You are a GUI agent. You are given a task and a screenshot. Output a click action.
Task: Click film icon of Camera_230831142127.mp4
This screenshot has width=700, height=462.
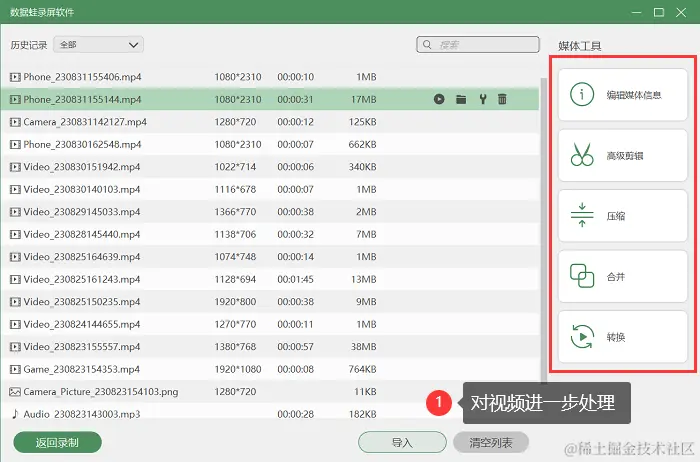click(15, 122)
